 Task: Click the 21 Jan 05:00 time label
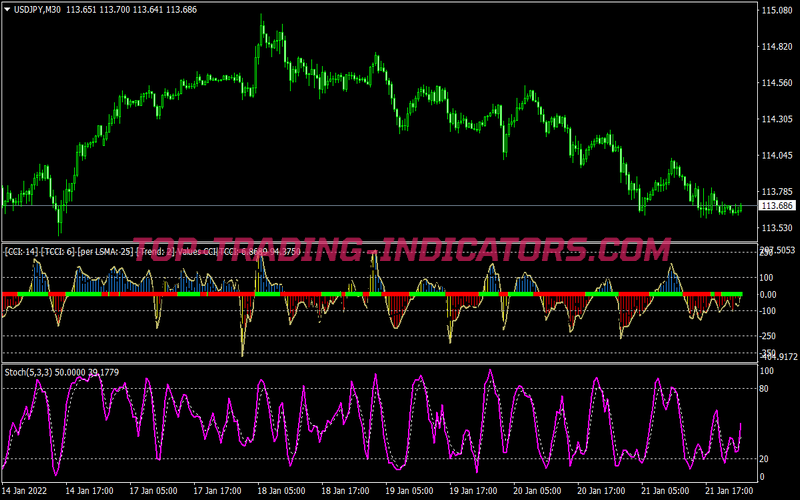pos(665,491)
